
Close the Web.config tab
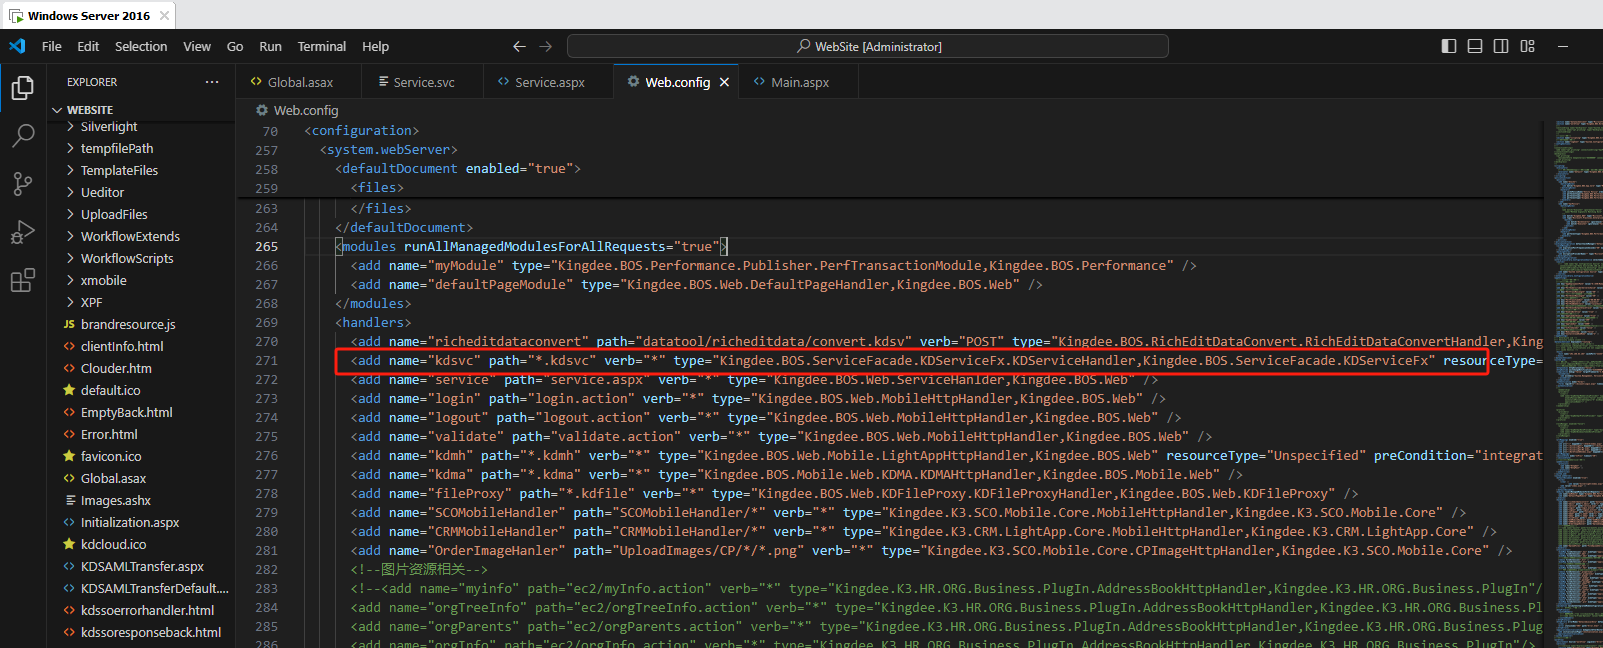pos(724,82)
